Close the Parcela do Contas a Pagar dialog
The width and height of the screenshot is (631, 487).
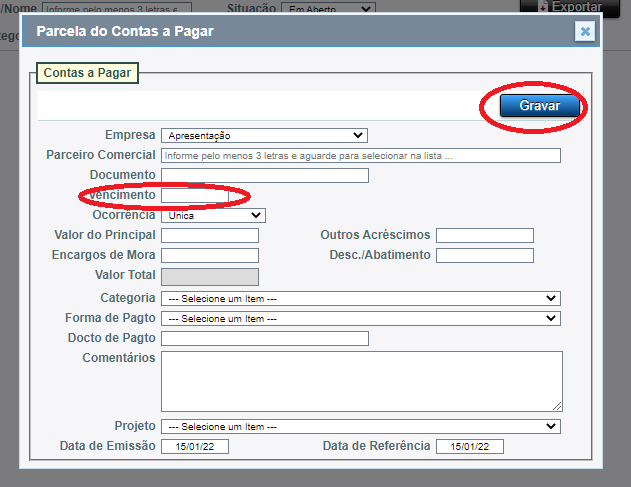coord(585,31)
